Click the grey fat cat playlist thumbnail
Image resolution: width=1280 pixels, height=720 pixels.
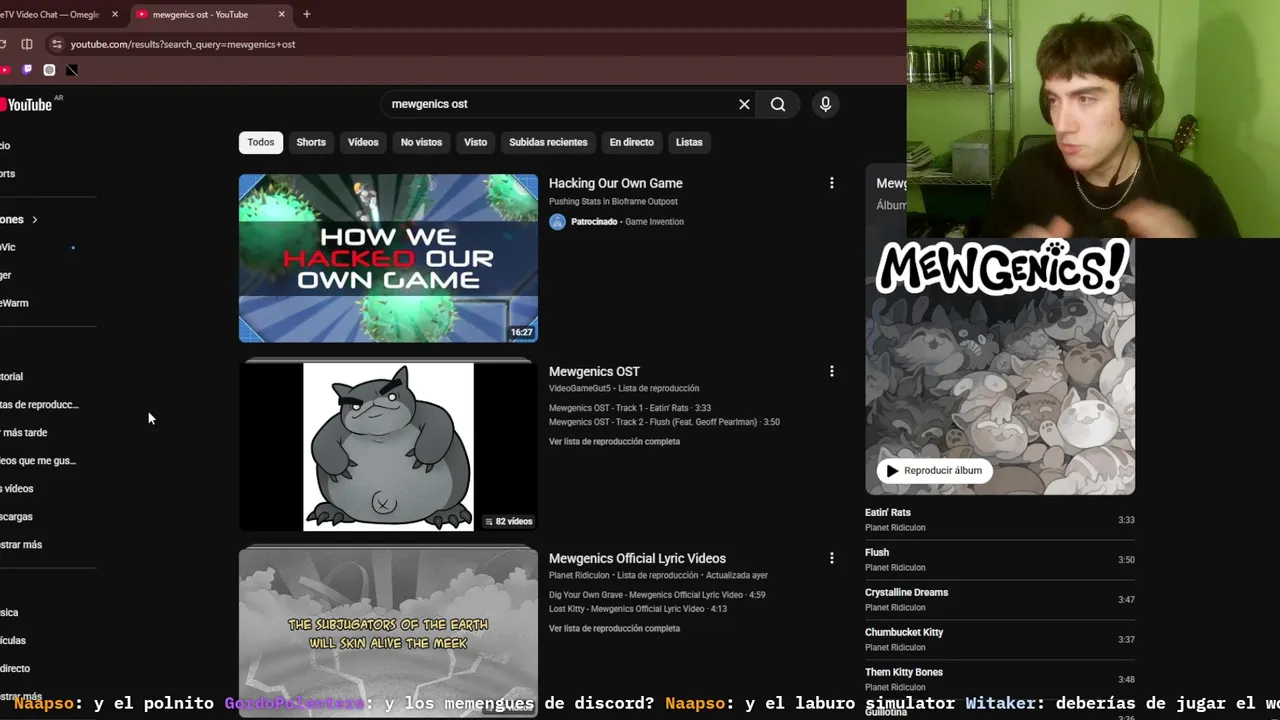tap(388, 446)
